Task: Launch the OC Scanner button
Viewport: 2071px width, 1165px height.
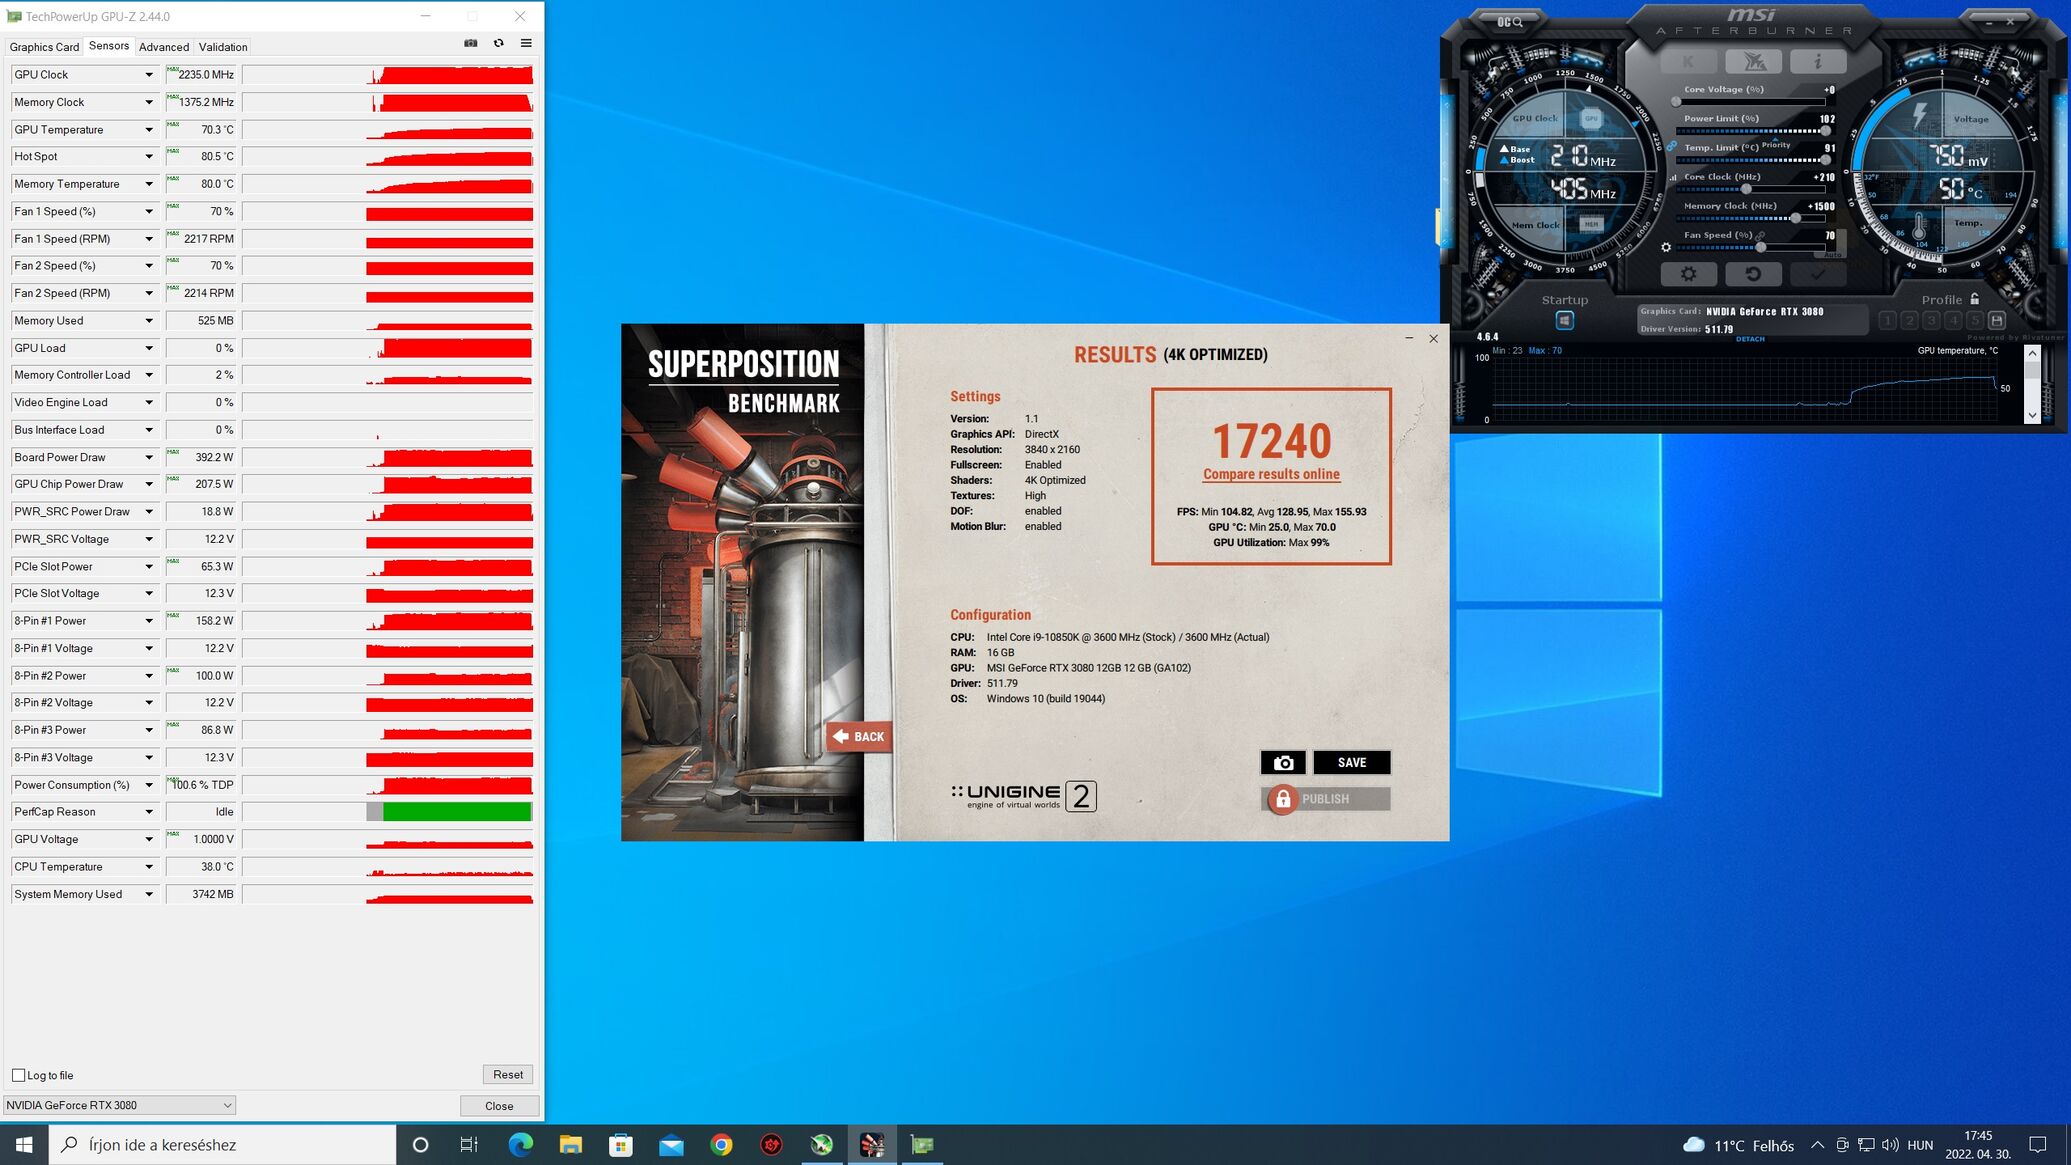Action: [x=1509, y=21]
